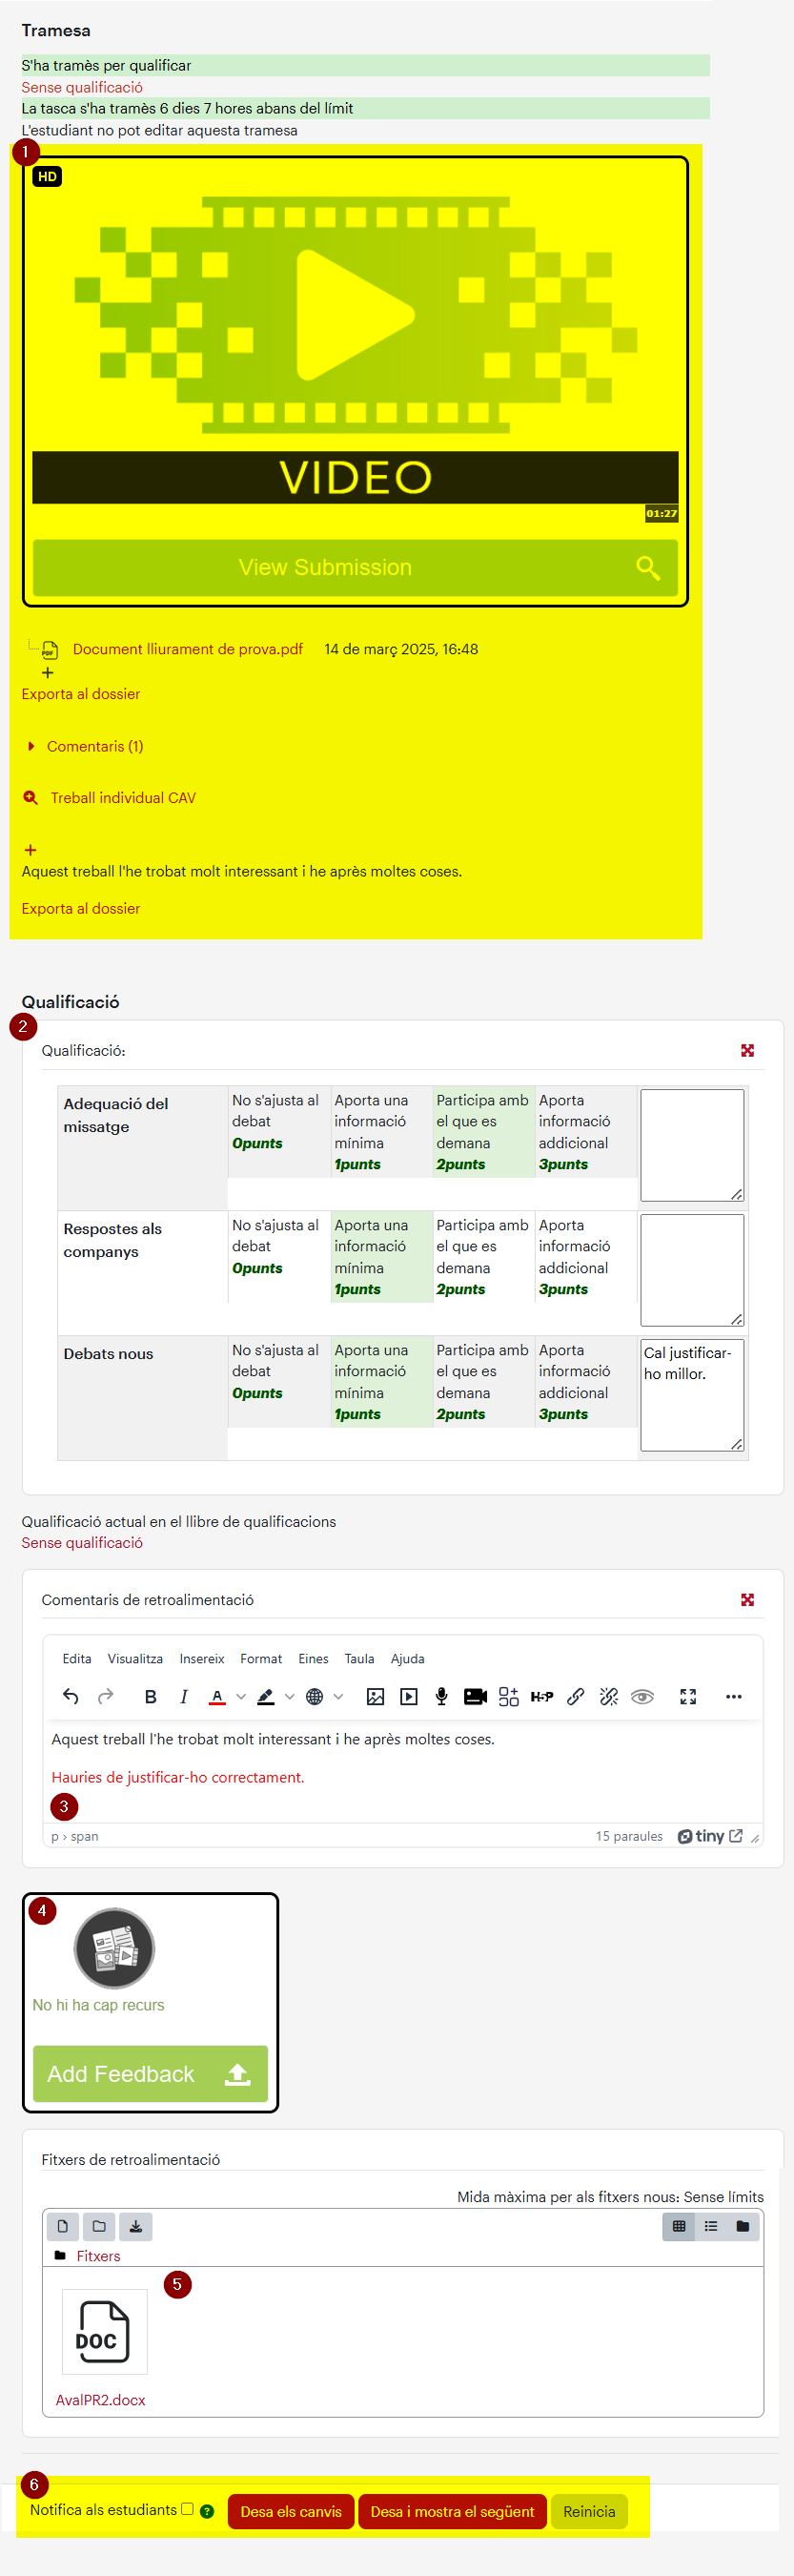
Task: Click the PDF file icon of the submitted document
Action: pyautogui.click(x=49, y=650)
